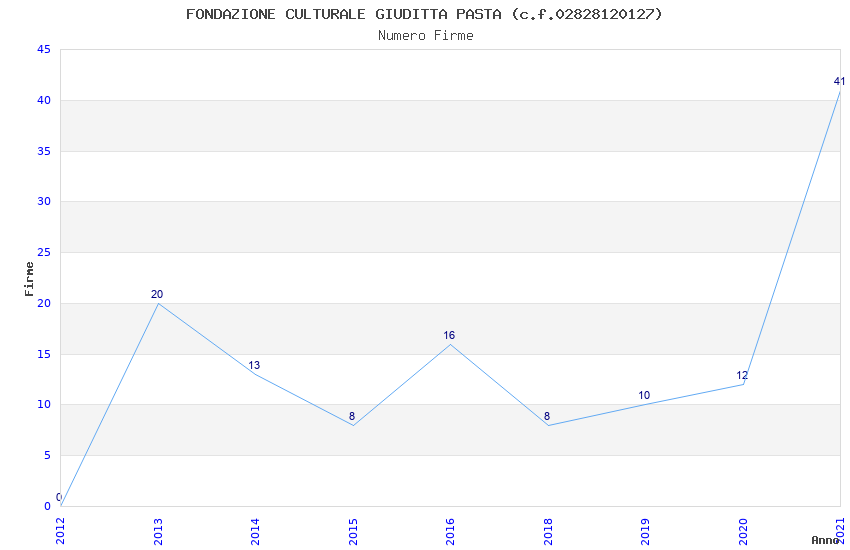Viewport: 850px width, 550px height.
Task: Select the 2021 year label
Action: click(x=840, y=531)
